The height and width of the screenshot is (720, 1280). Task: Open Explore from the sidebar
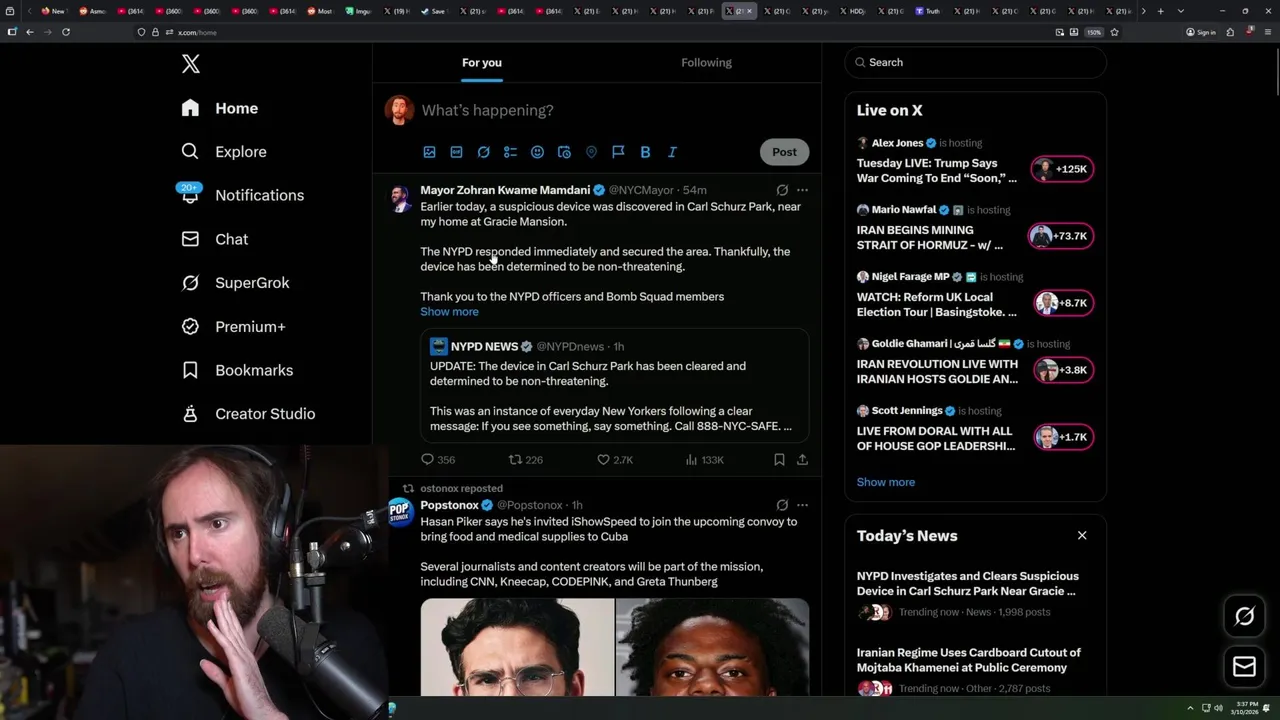point(224,152)
